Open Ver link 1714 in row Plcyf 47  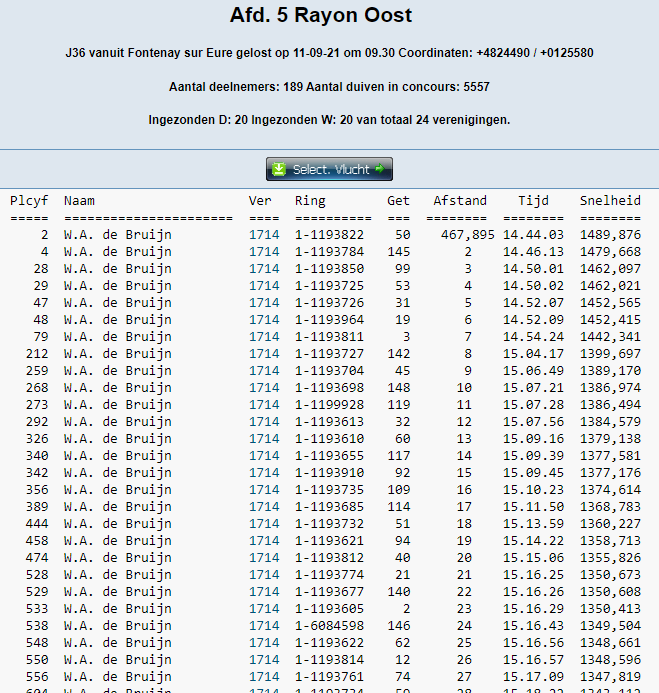pyautogui.click(x=264, y=303)
